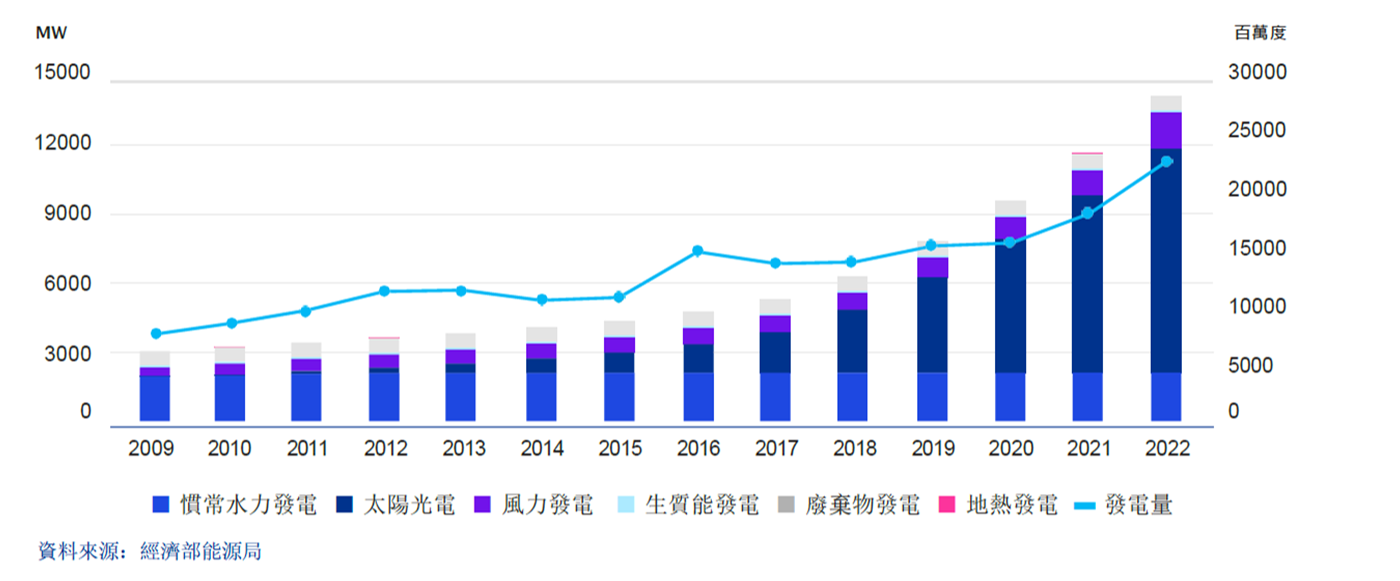This screenshot has width=1400, height=581.
Task: Select the 2022 發電量 line data point
Action: point(1166,161)
